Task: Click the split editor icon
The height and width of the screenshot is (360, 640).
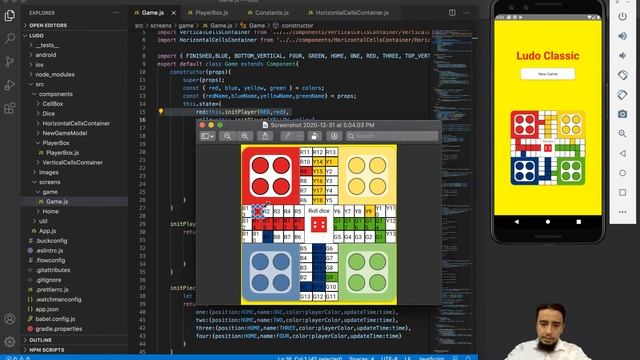Action: [x=452, y=13]
